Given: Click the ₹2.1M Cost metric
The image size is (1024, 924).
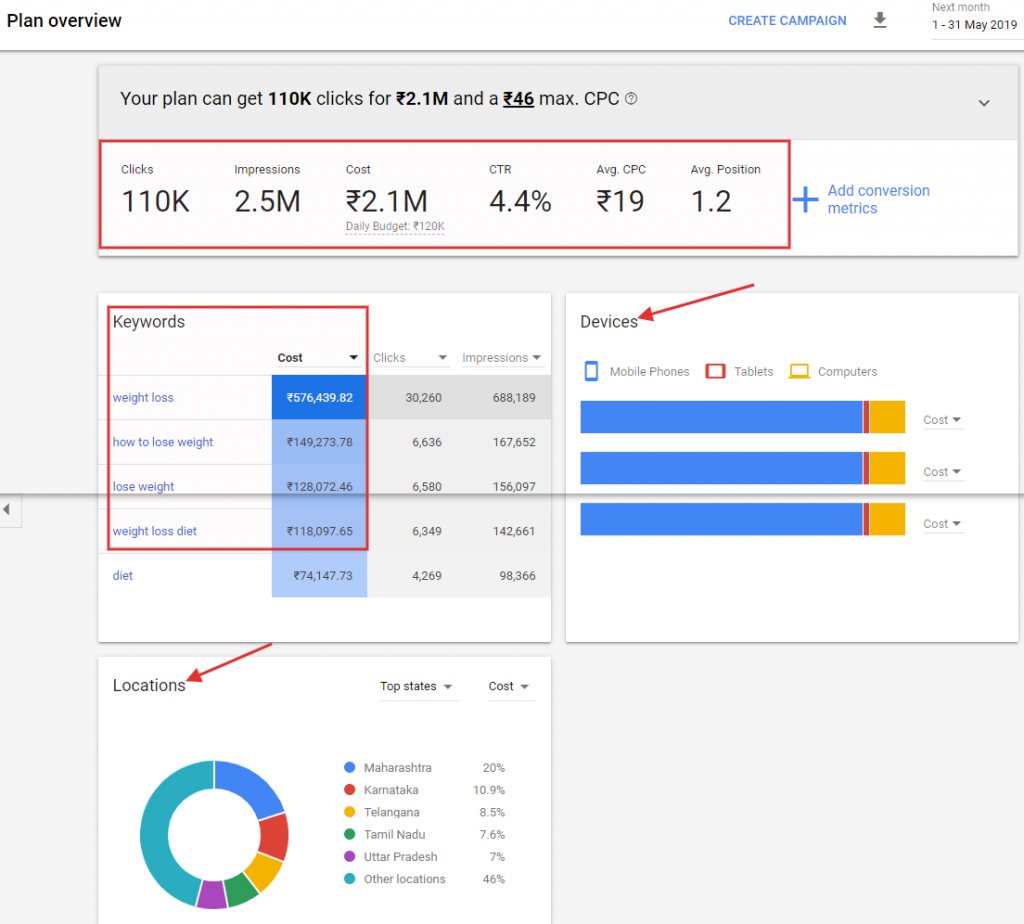Looking at the screenshot, I should (x=387, y=201).
